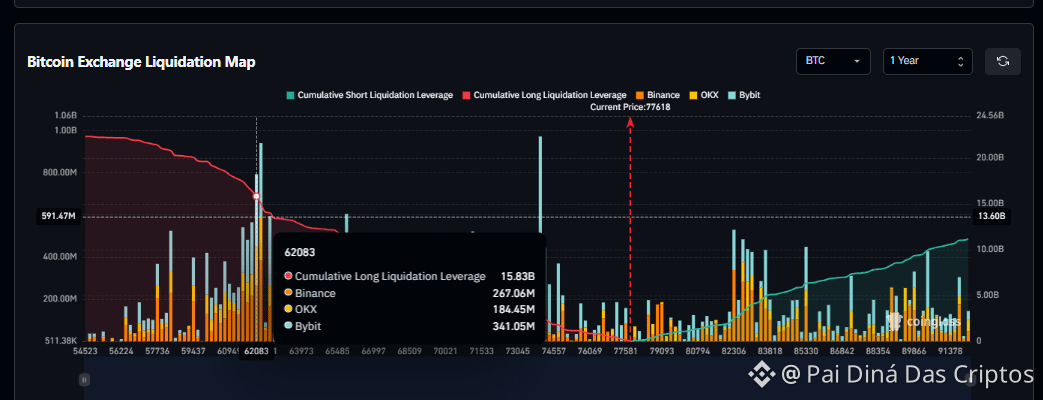Open the BTC coin dropdown
The height and width of the screenshot is (400, 1043).
click(x=833, y=61)
